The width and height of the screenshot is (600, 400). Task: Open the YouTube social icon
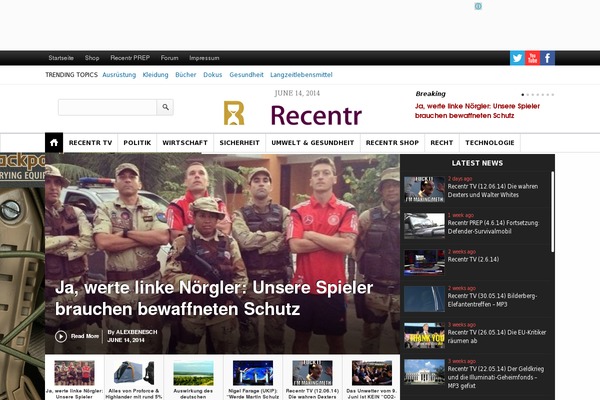tap(532, 58)
